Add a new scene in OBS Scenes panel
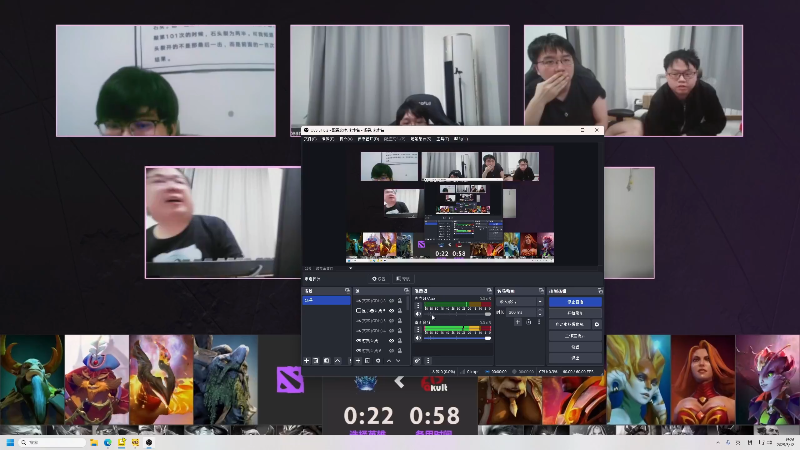 306,361
